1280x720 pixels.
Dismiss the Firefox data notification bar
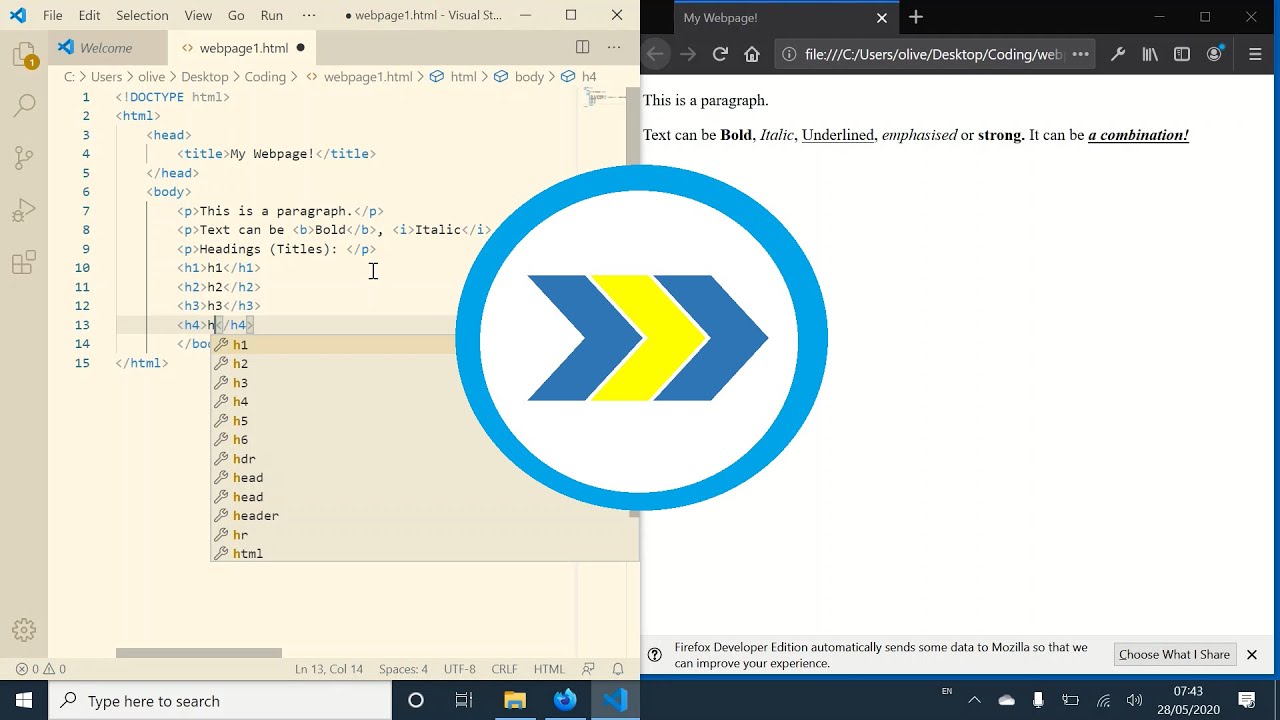[1251, 654]
